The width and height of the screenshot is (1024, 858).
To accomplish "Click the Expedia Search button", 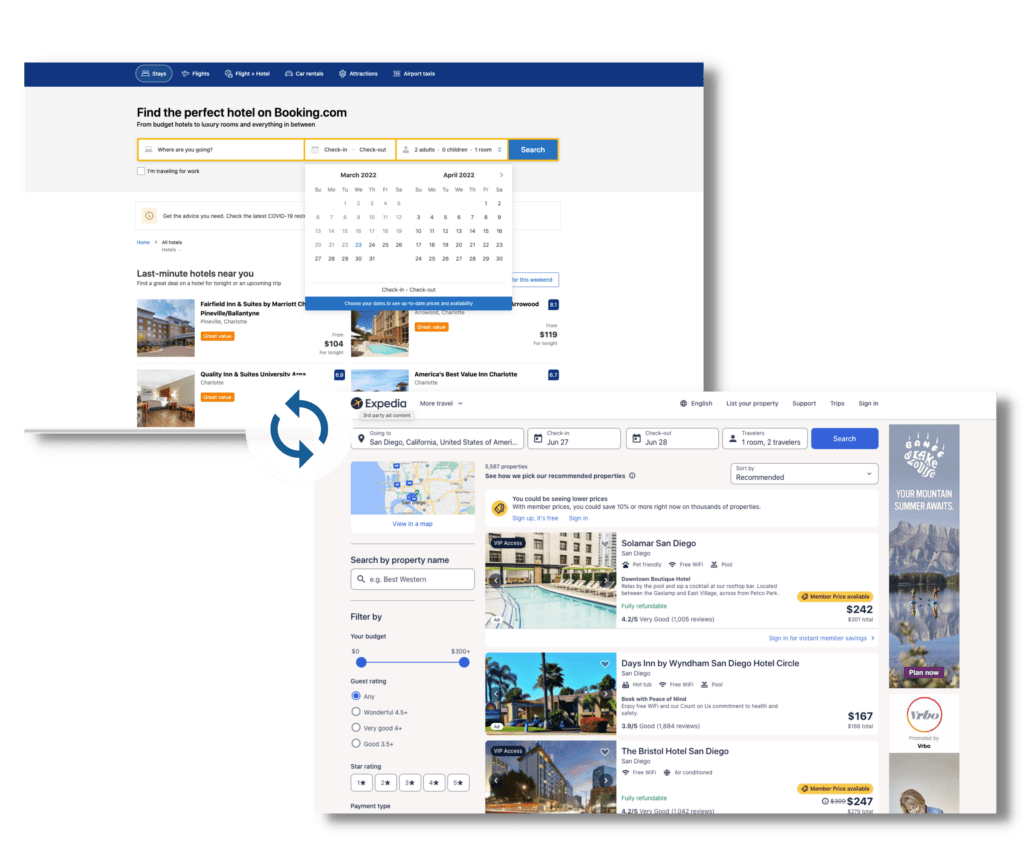I will coord(844,438).
